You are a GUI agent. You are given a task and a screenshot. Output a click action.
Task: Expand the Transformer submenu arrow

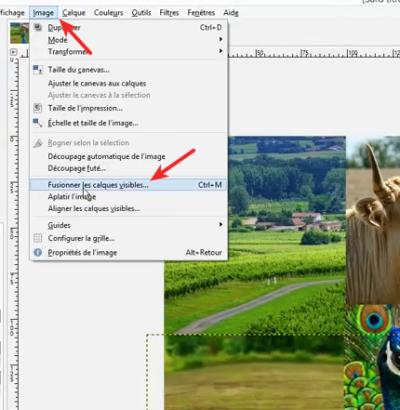tap(220, 51)
